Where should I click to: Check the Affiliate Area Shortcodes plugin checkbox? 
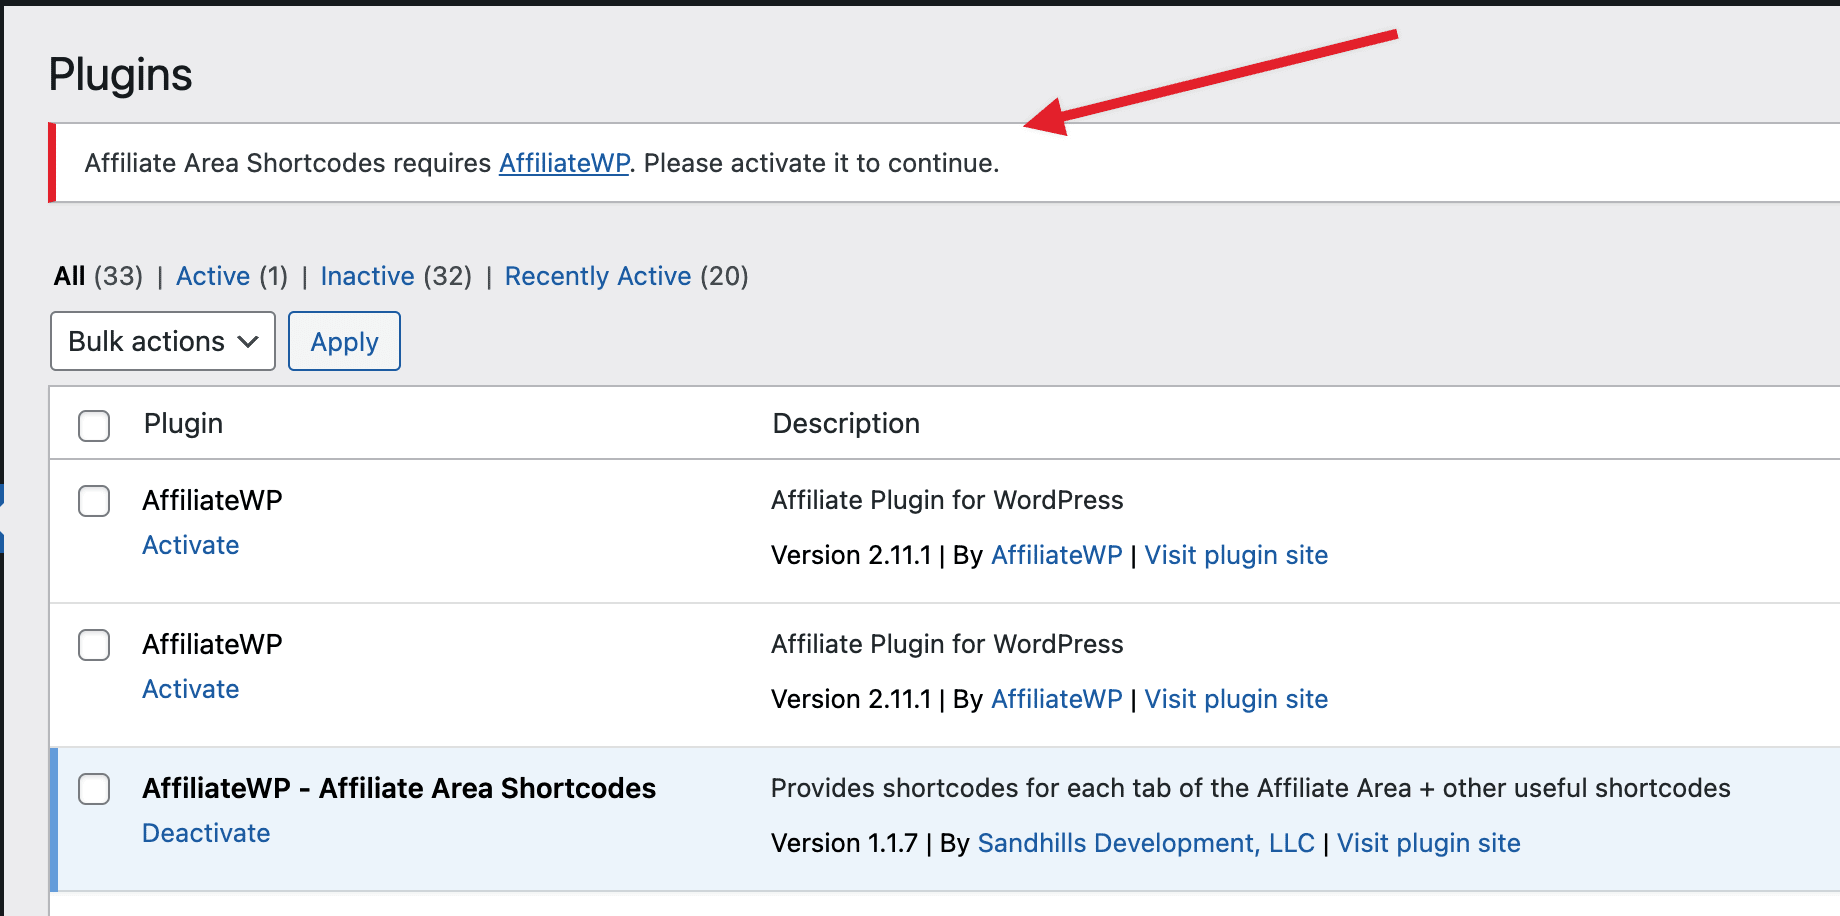(94, 789)
